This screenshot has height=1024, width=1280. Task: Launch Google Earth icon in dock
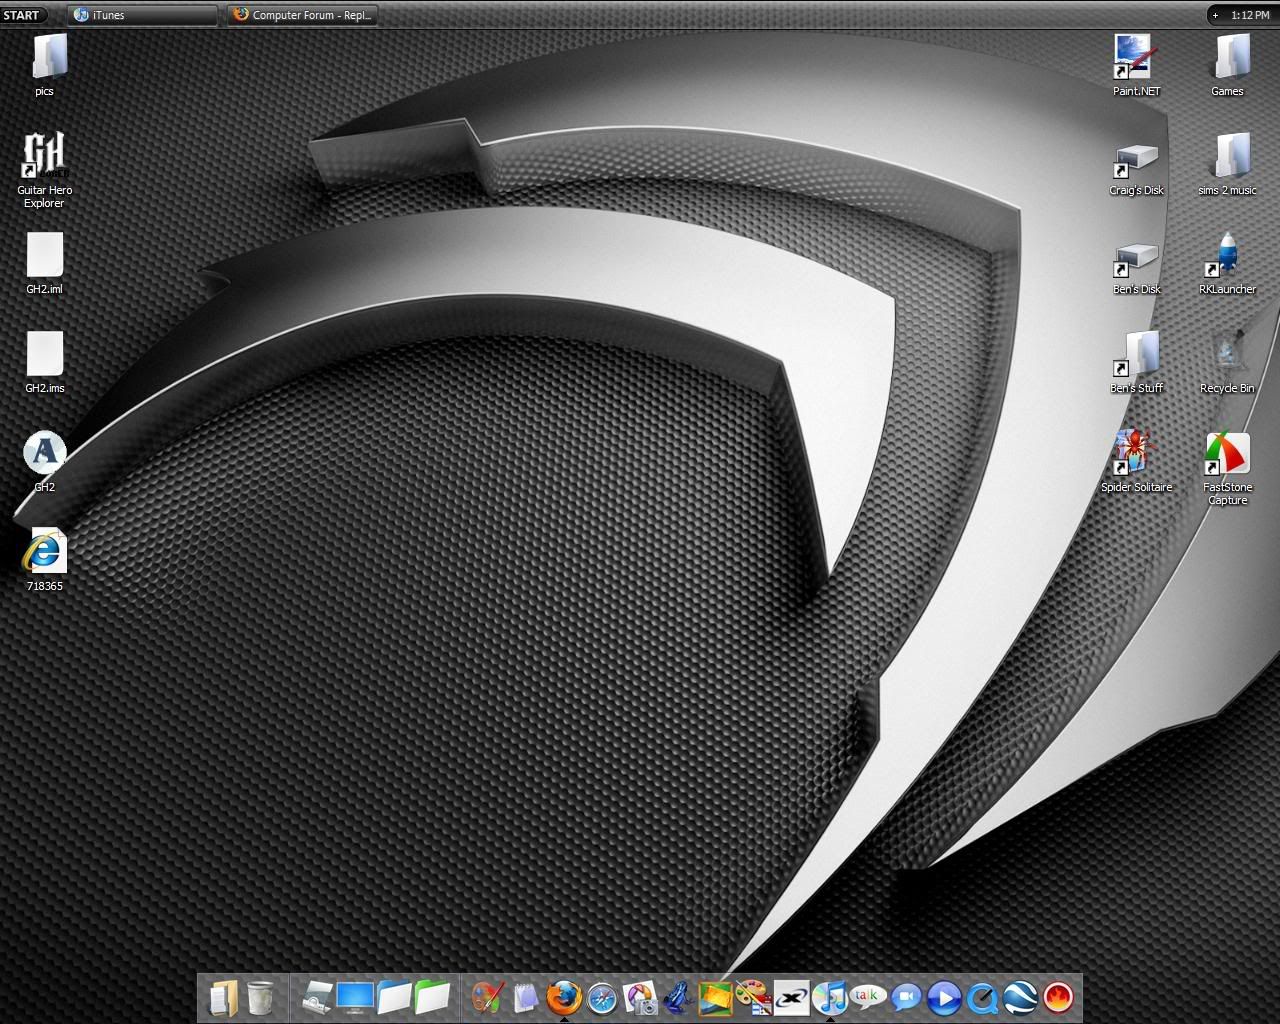point(1020,998)
